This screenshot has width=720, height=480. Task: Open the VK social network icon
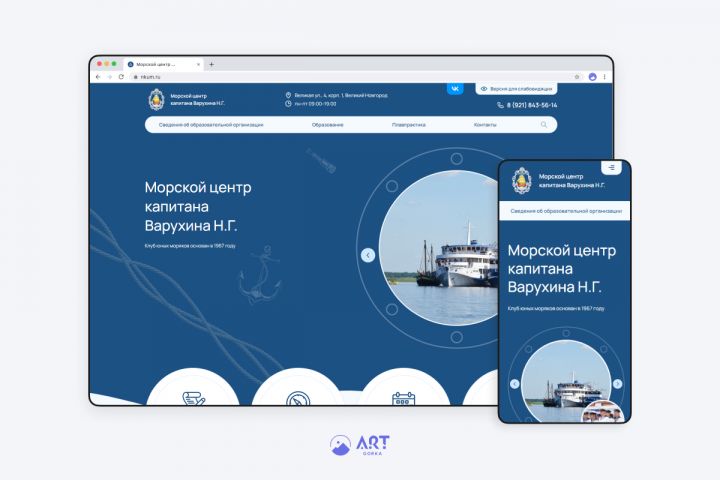(x=455, y=89)
